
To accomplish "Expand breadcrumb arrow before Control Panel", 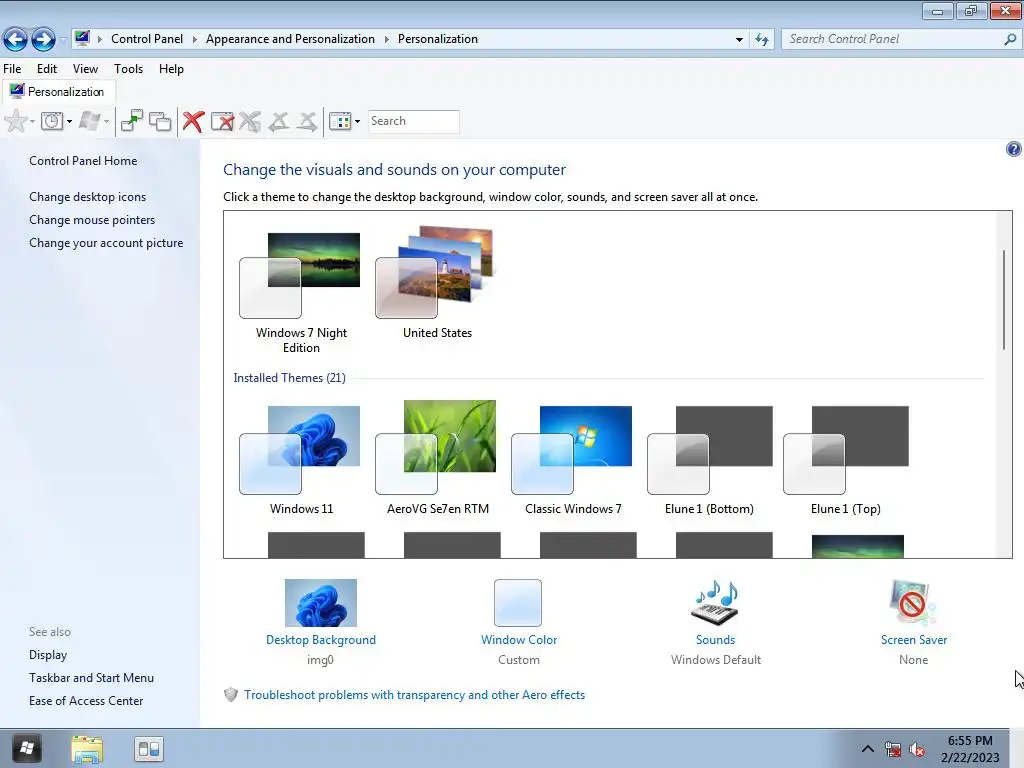I will [100, 39].
